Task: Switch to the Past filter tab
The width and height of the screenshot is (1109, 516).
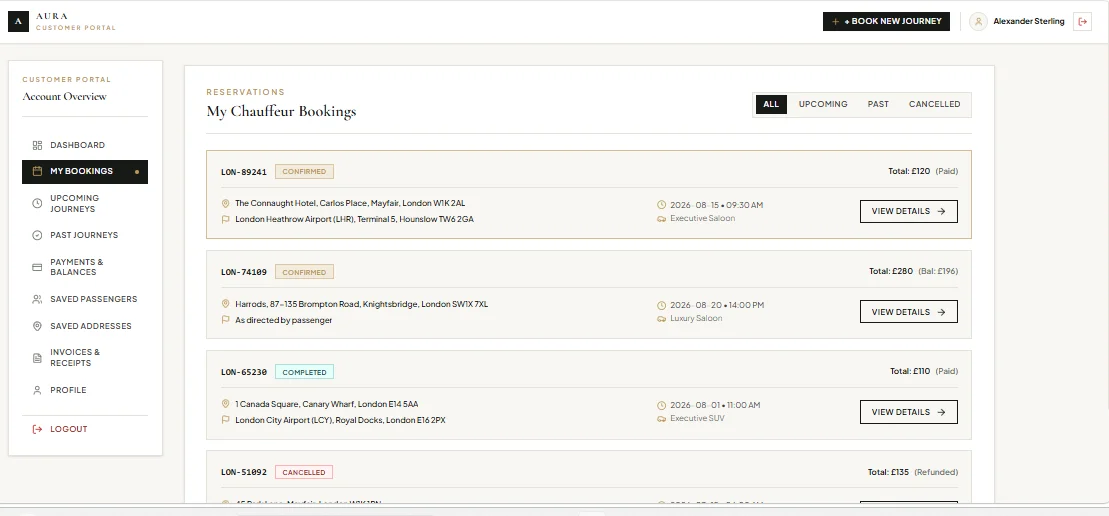Action: [x=878, y=105]
